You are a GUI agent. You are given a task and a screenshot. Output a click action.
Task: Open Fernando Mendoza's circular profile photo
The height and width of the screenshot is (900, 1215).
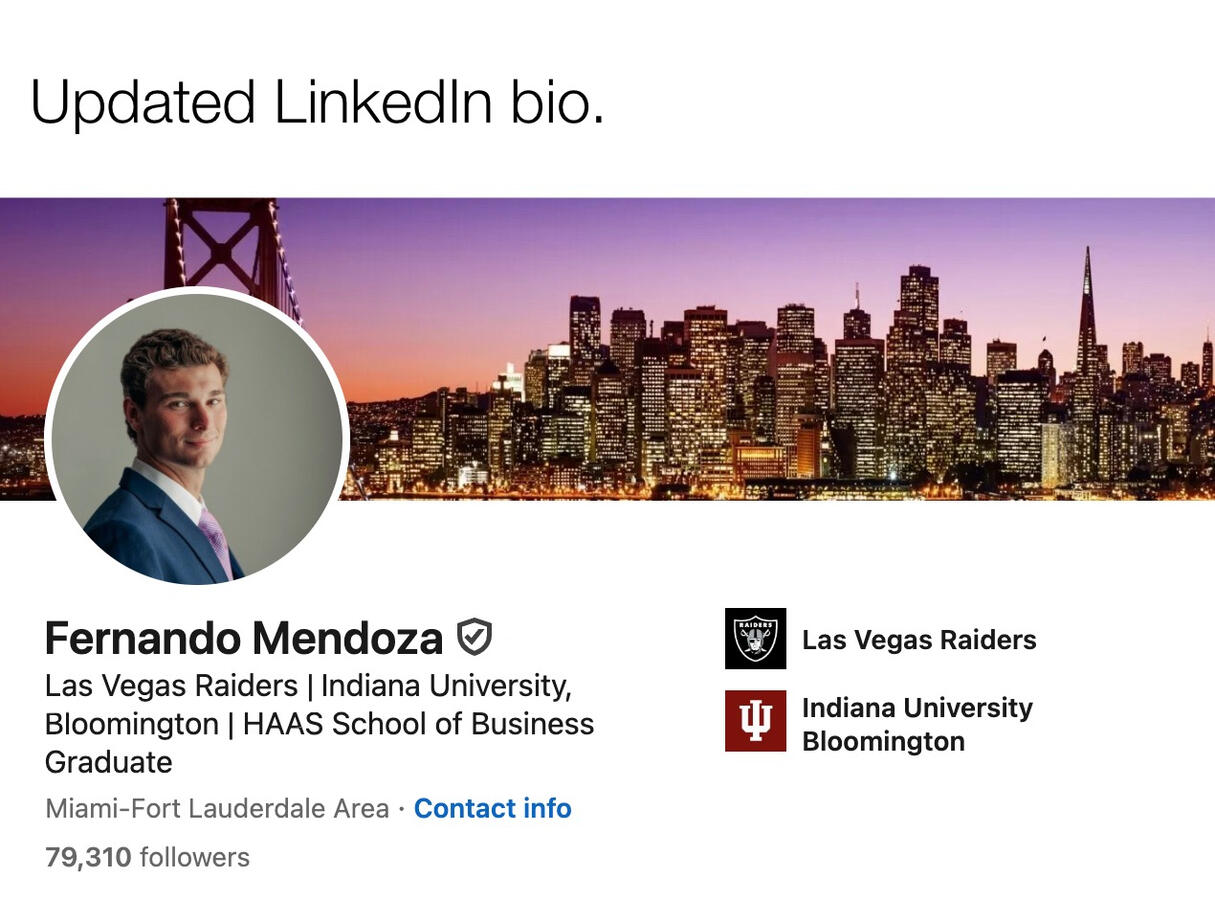pos(197,437)
